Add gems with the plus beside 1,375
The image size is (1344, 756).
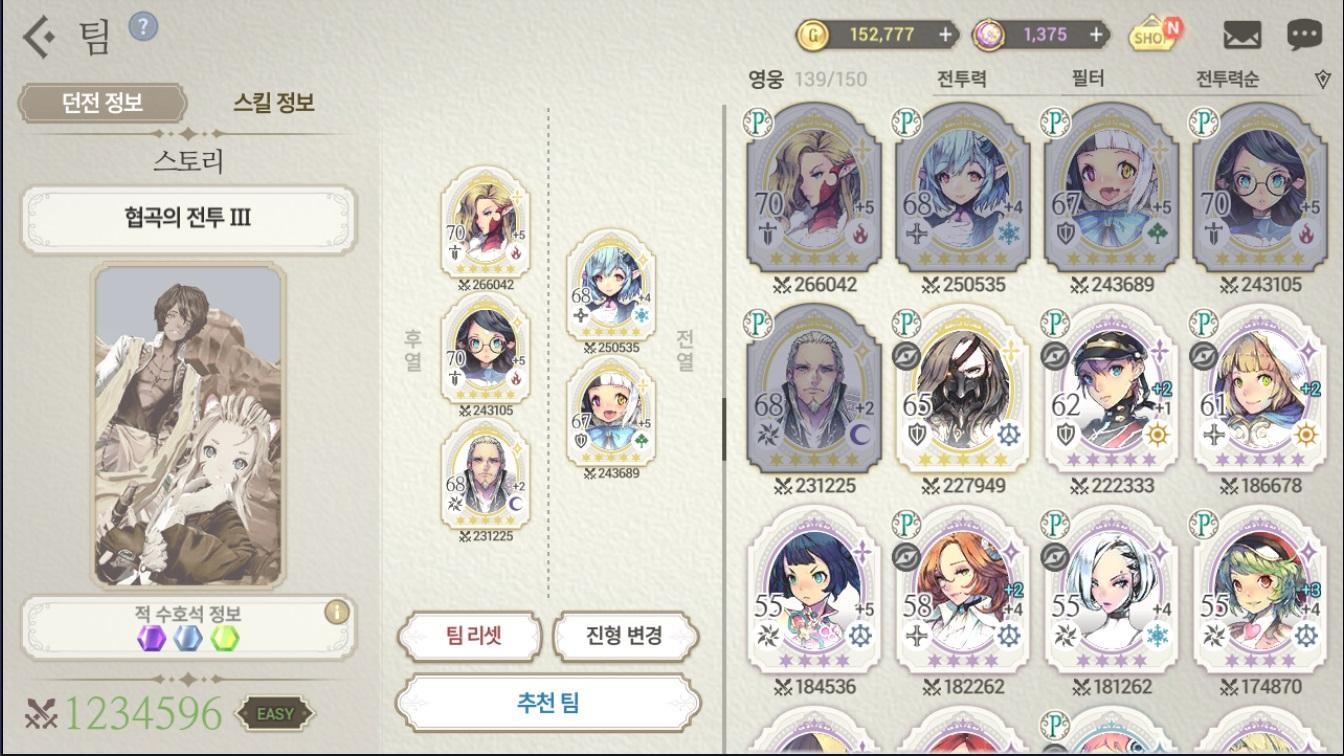(x=1097, y=35)
